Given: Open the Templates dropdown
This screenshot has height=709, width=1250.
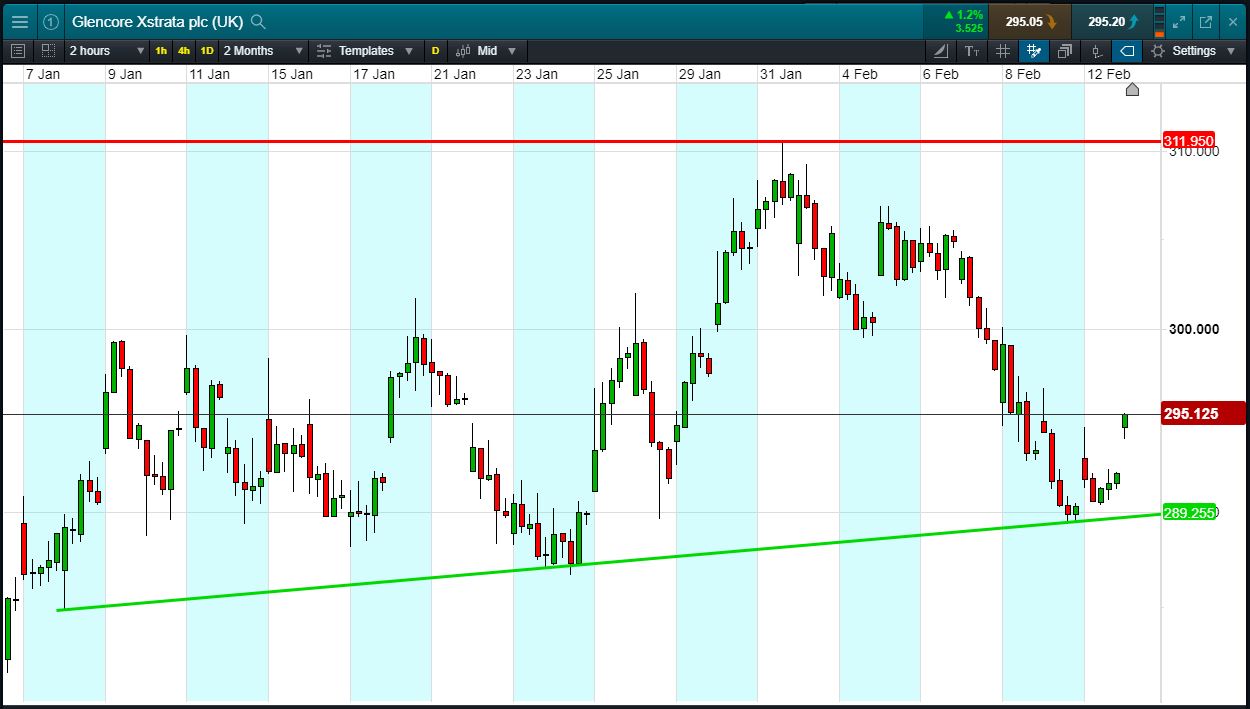Looking at the screenshot, I should [376, 50].
